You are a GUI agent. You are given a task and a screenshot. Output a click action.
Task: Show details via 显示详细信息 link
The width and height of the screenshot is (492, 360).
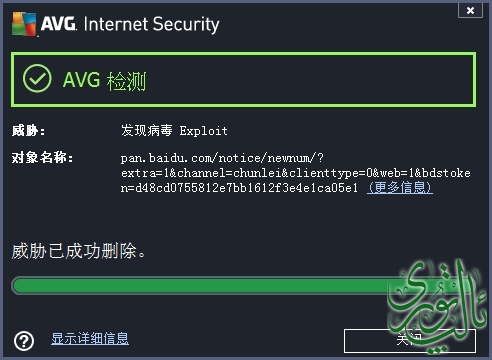coord(90,339)
